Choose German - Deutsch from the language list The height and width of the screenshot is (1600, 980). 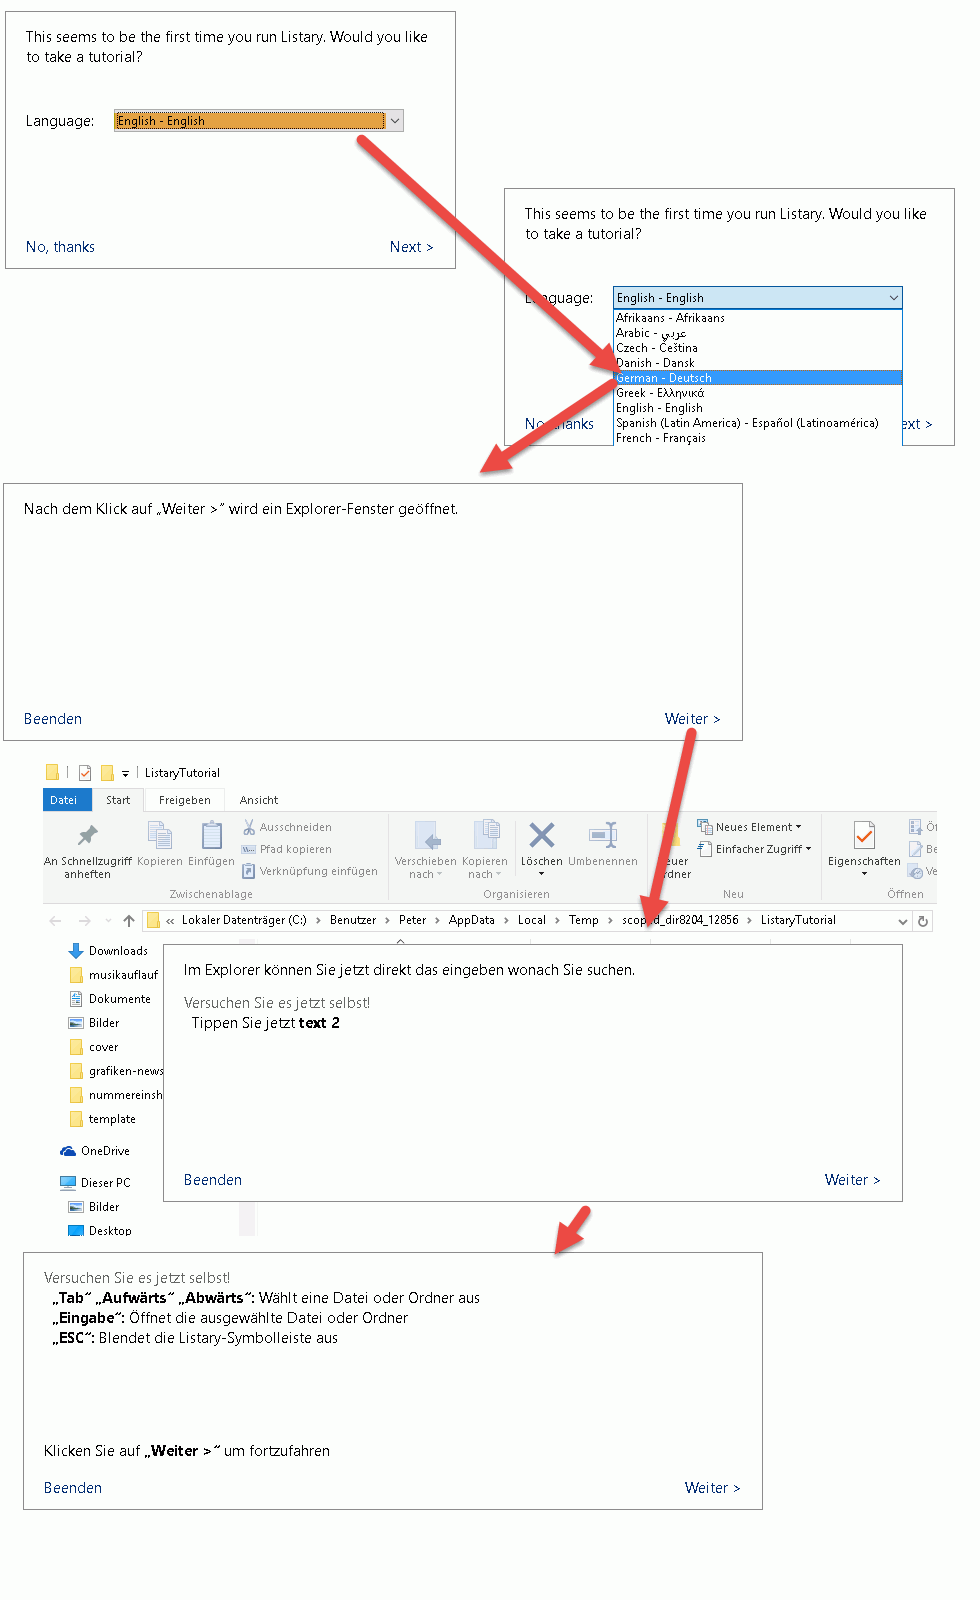[758, 378]
